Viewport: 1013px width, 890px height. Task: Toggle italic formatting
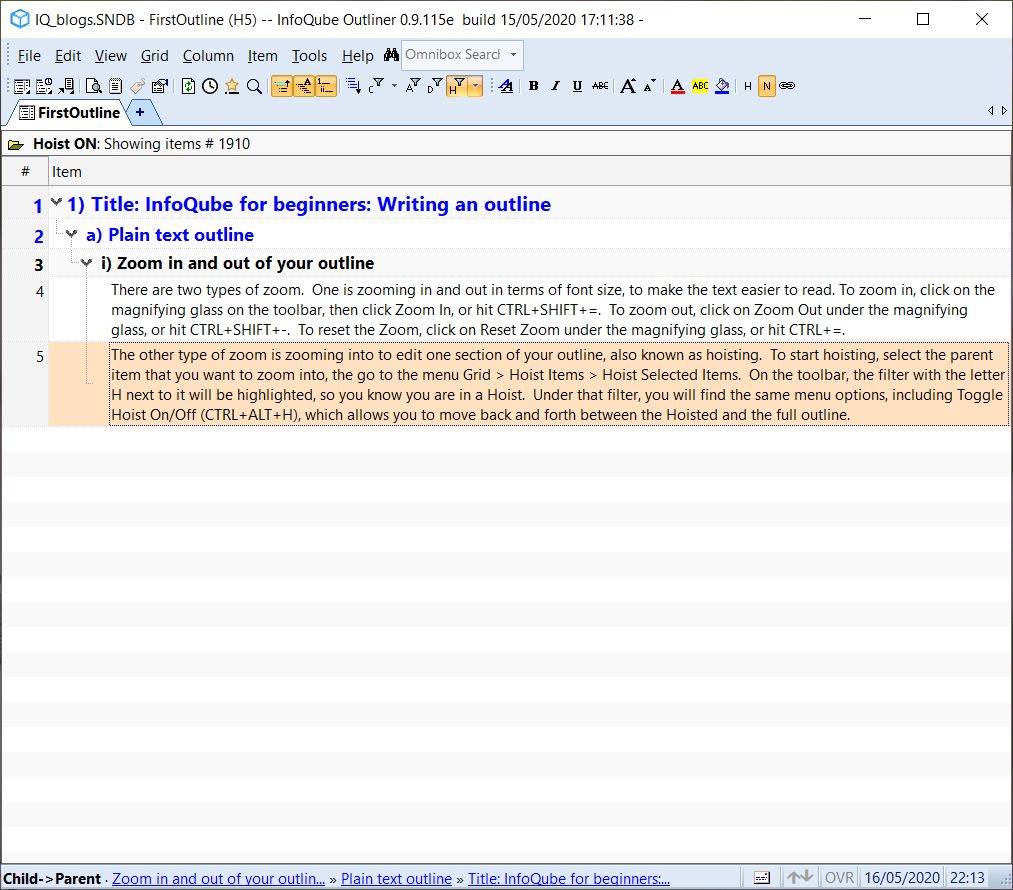point(556,86)
